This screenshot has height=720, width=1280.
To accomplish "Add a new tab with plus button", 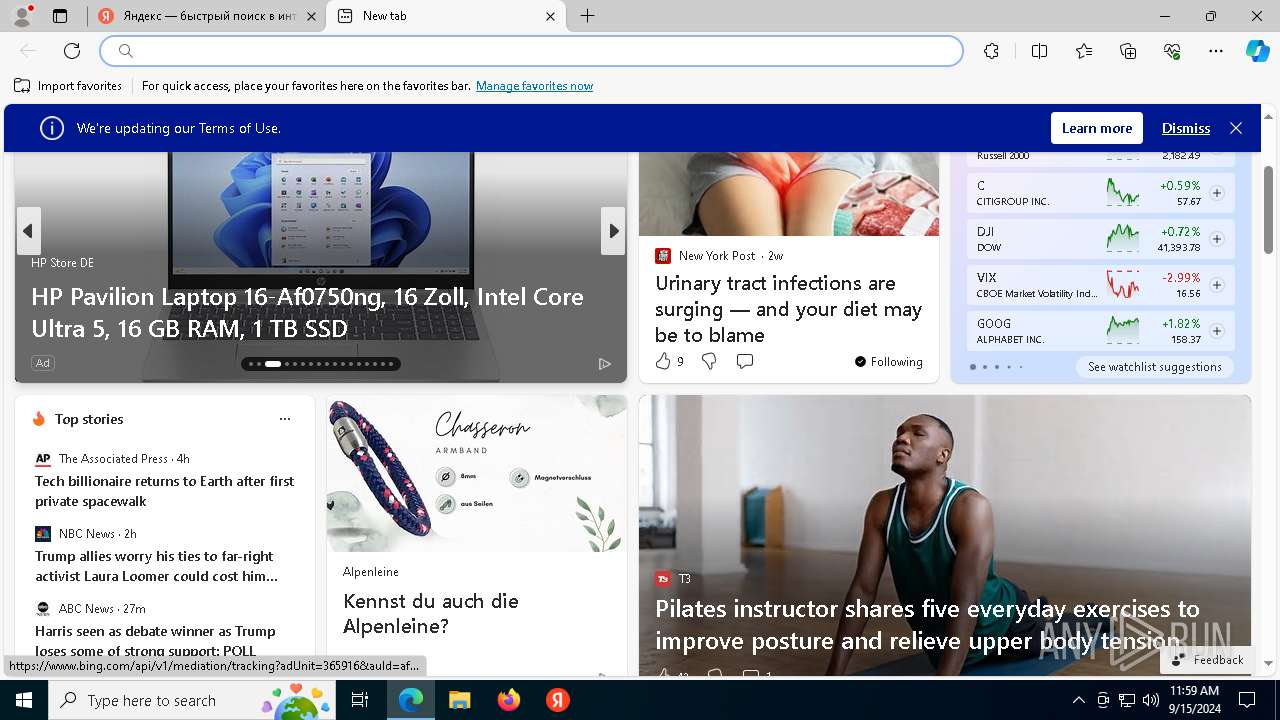I will pos(588,16).
